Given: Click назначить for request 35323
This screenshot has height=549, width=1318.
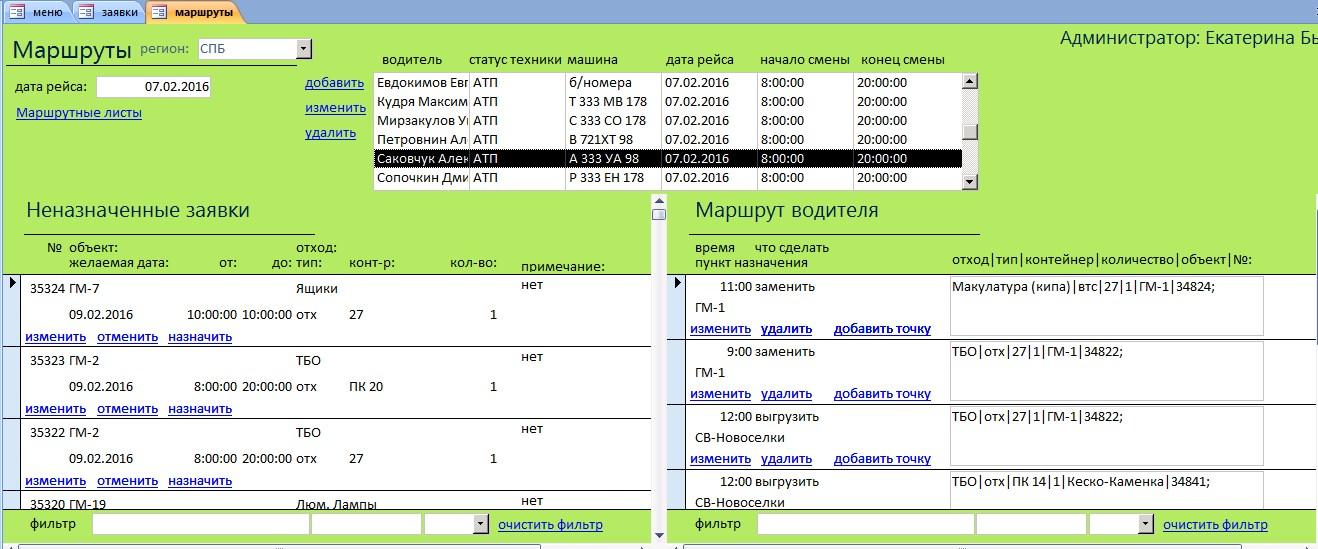Looking at the screenshot, I should coord(200,409).
